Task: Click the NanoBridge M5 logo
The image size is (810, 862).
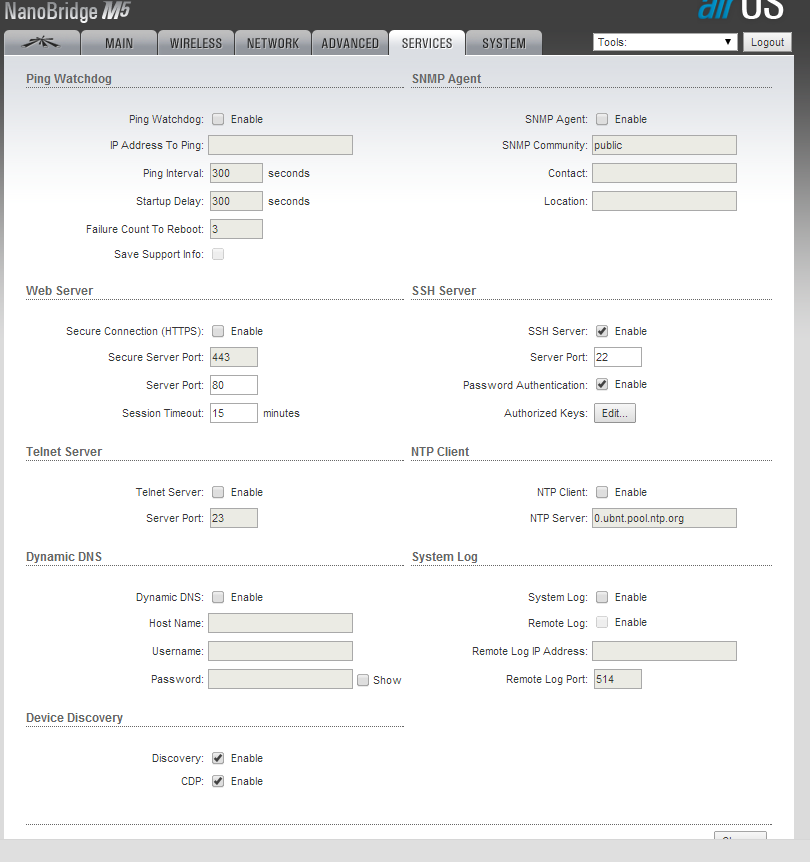Action: pos(68,12)
